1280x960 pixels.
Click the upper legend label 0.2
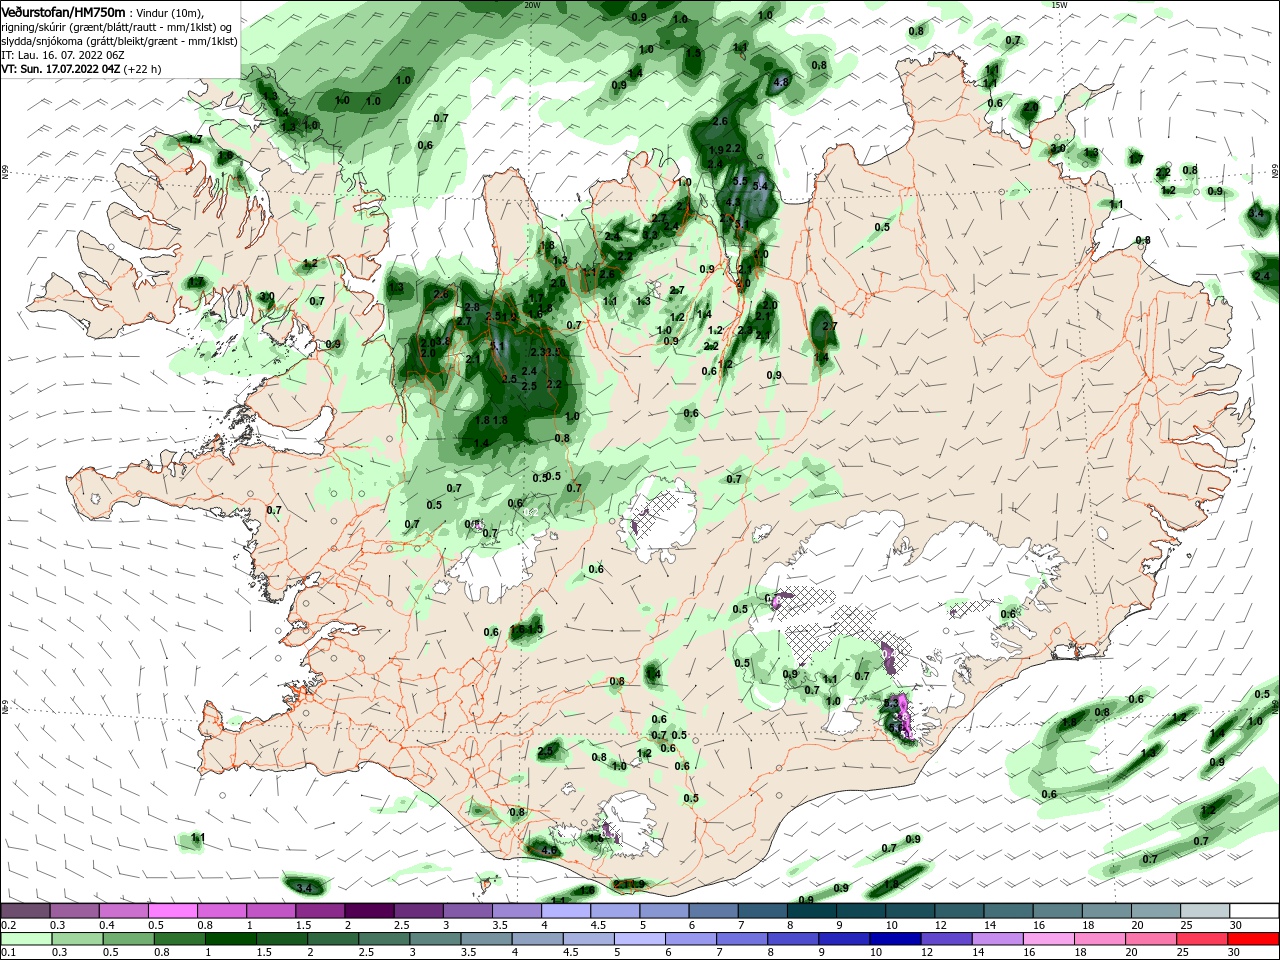tap(8, 925)
